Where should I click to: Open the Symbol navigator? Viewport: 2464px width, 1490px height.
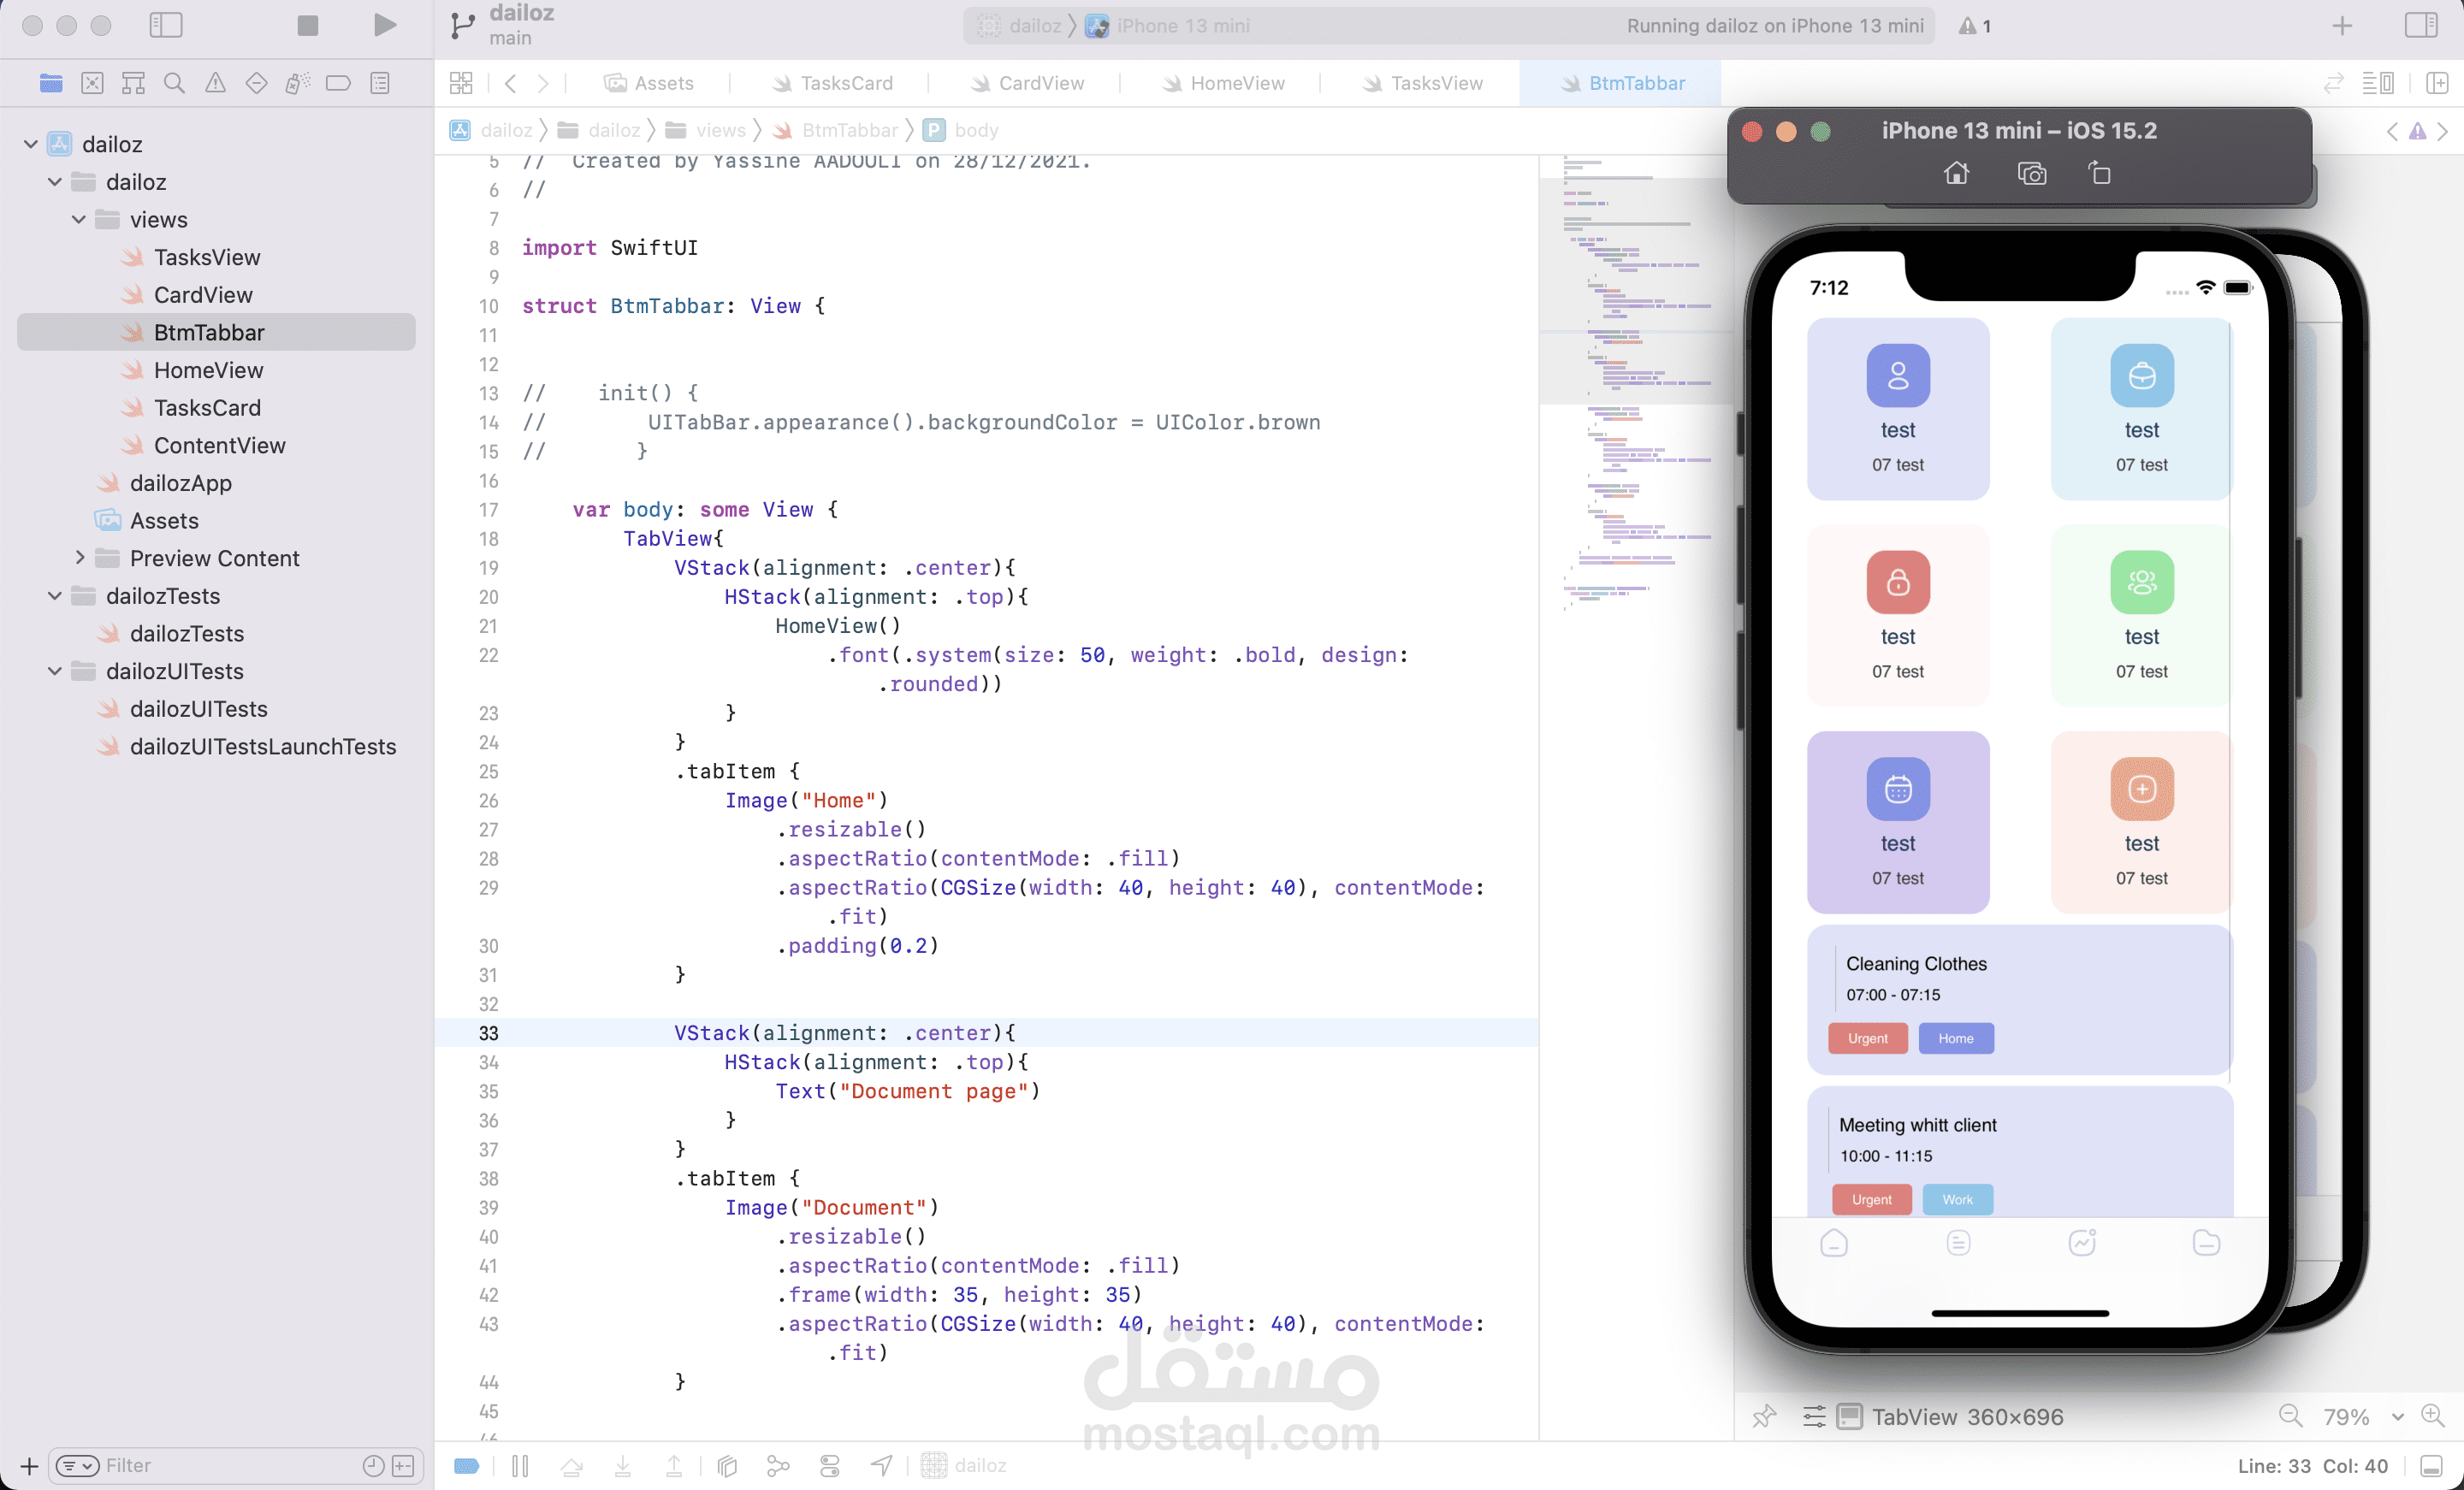[x=133, y=83]
